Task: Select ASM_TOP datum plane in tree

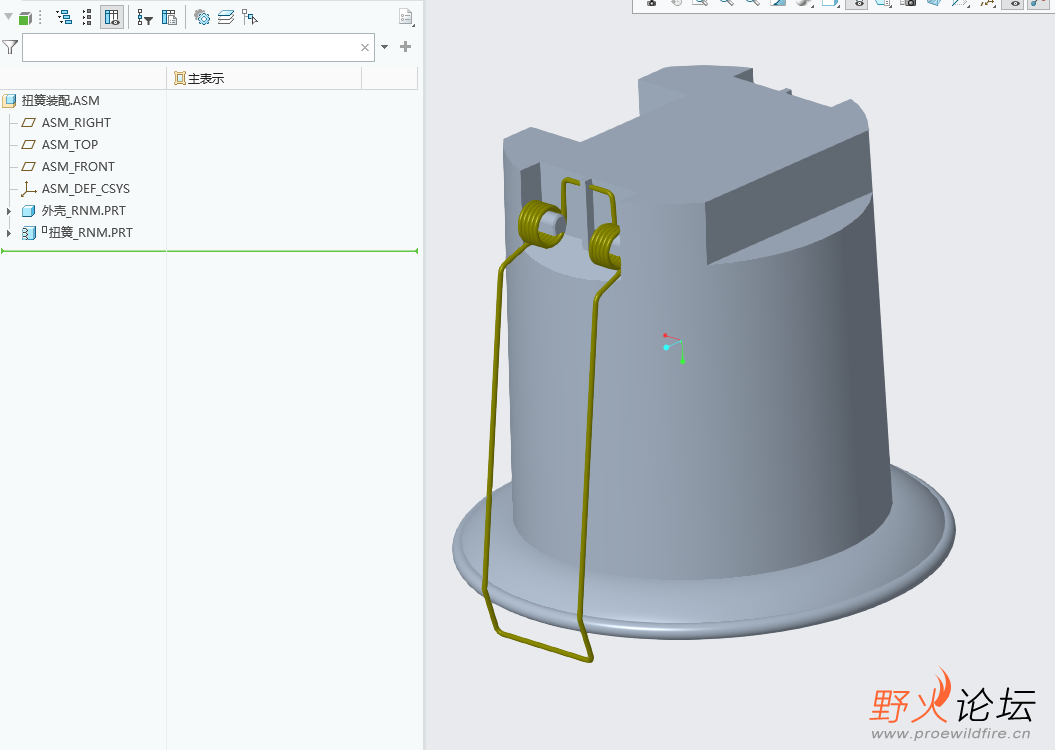Action: click(69, 145)
